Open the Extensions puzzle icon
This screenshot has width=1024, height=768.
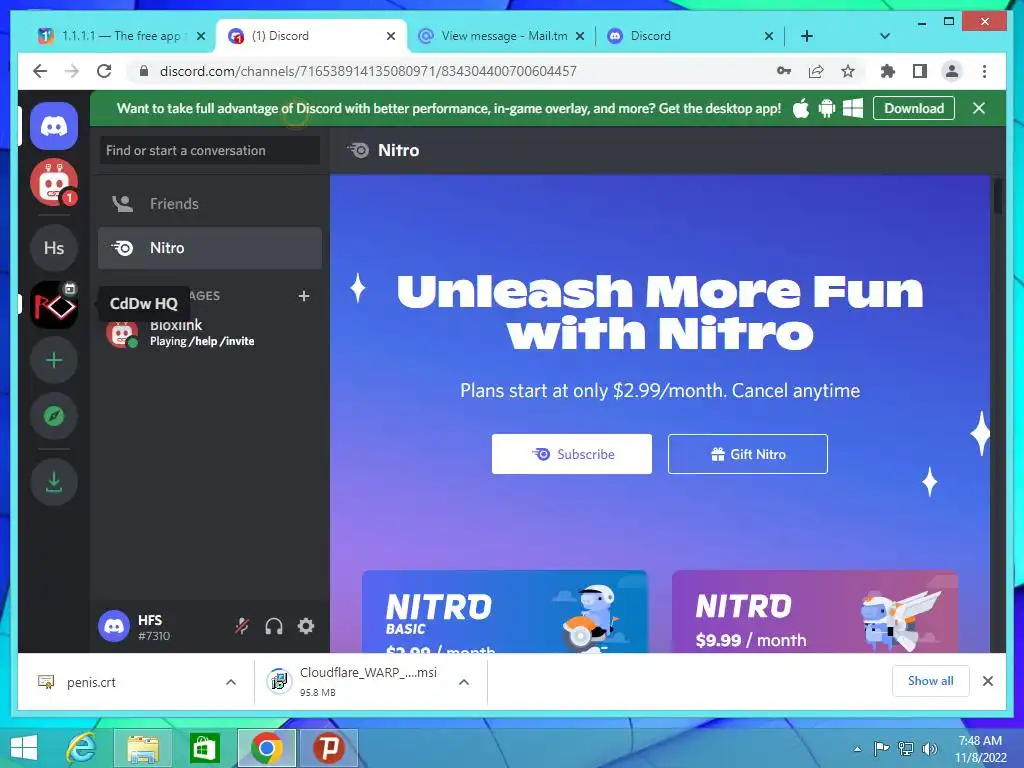888,71
